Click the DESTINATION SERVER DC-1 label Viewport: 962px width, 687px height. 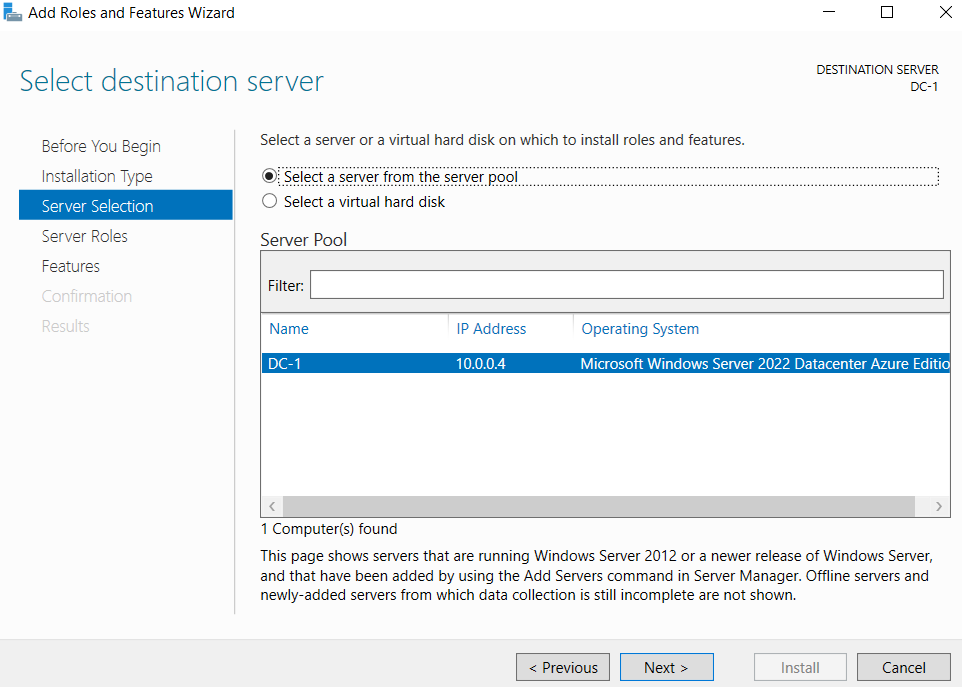click(x=877, y=78)
